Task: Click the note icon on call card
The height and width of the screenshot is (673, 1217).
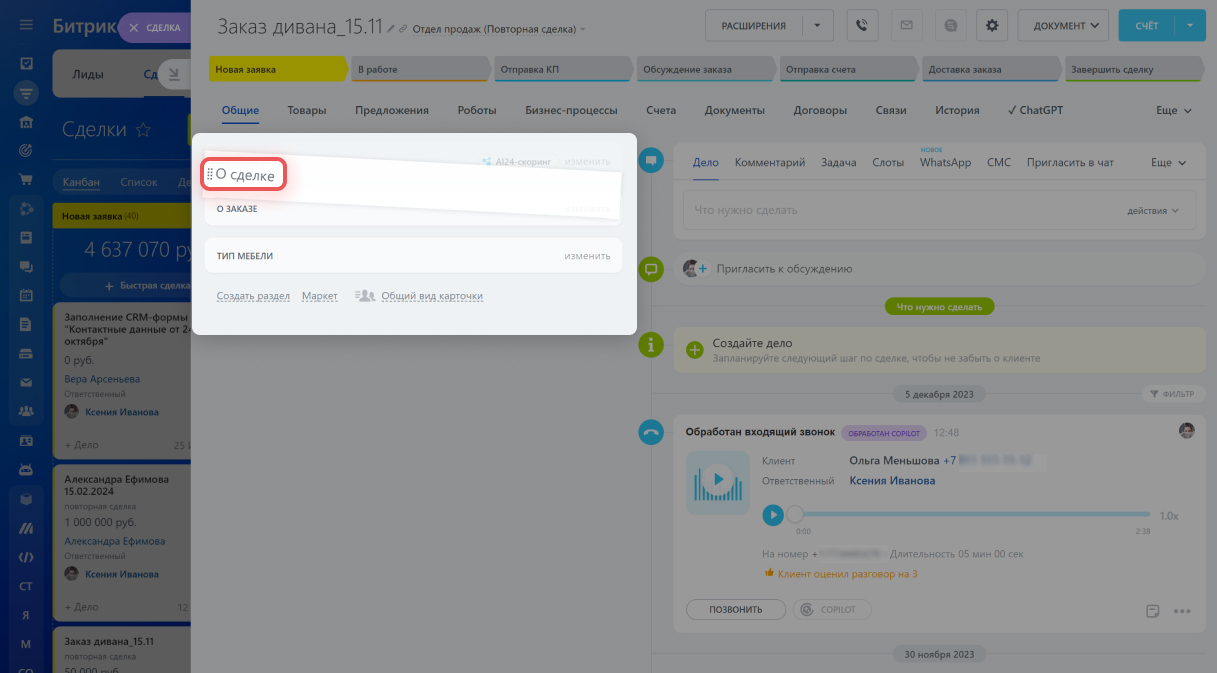Action: 1152,610
